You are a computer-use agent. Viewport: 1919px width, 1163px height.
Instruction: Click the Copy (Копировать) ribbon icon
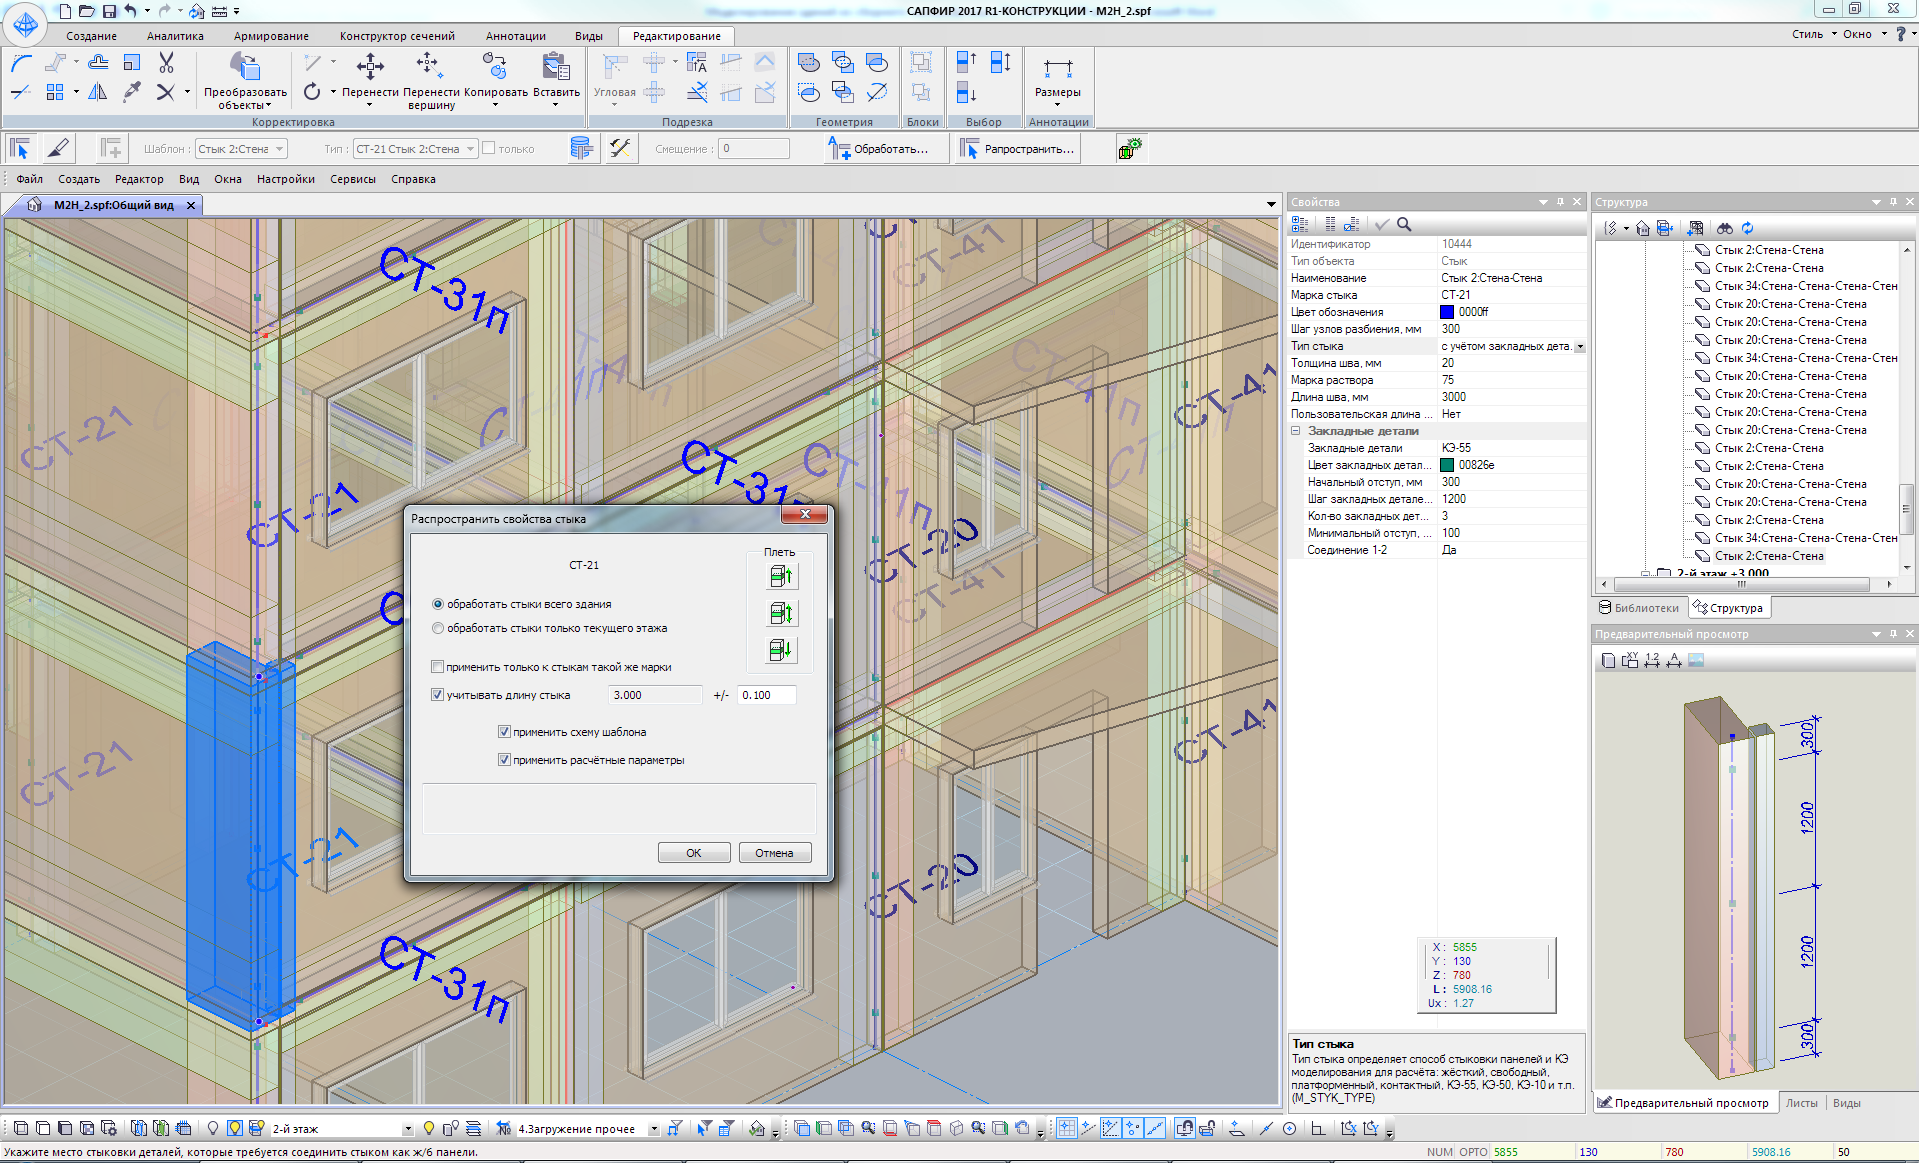[x=495, y=67]
